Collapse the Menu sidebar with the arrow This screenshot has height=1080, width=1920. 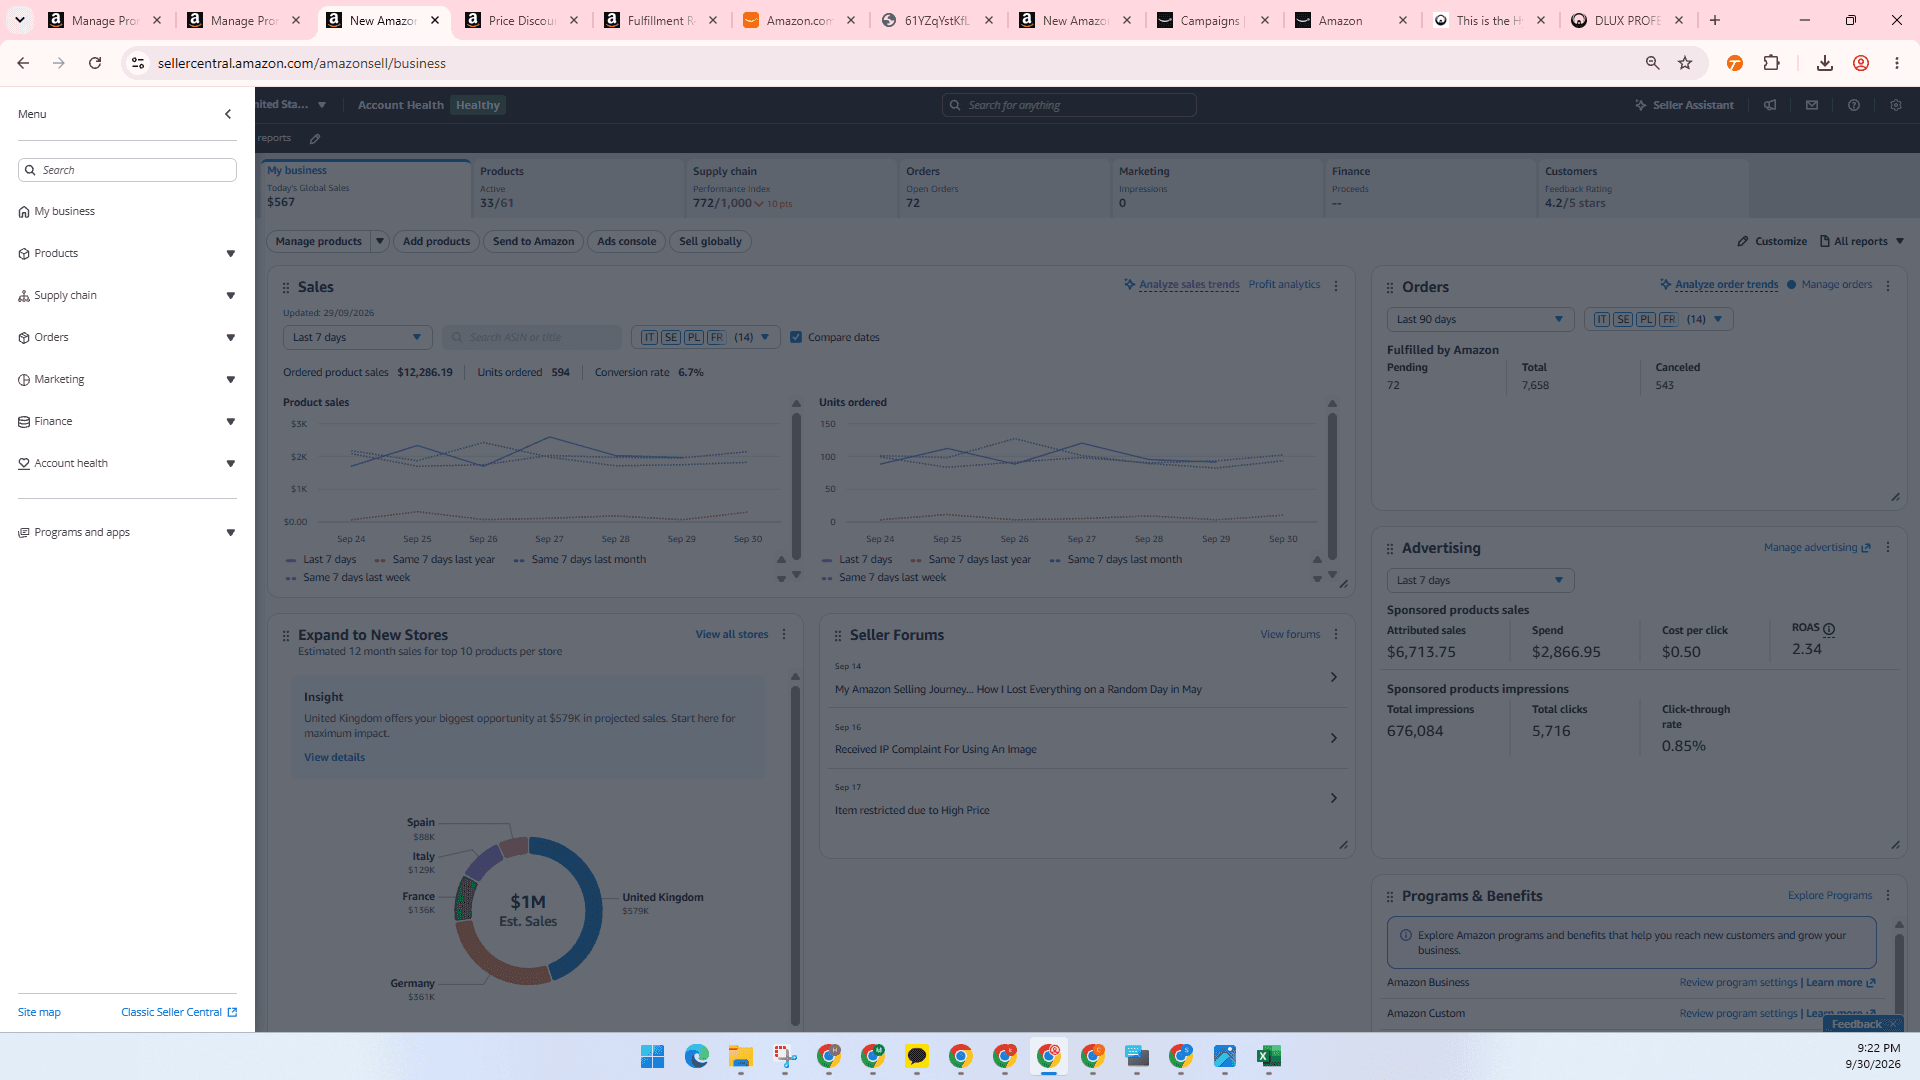[228, 114]
